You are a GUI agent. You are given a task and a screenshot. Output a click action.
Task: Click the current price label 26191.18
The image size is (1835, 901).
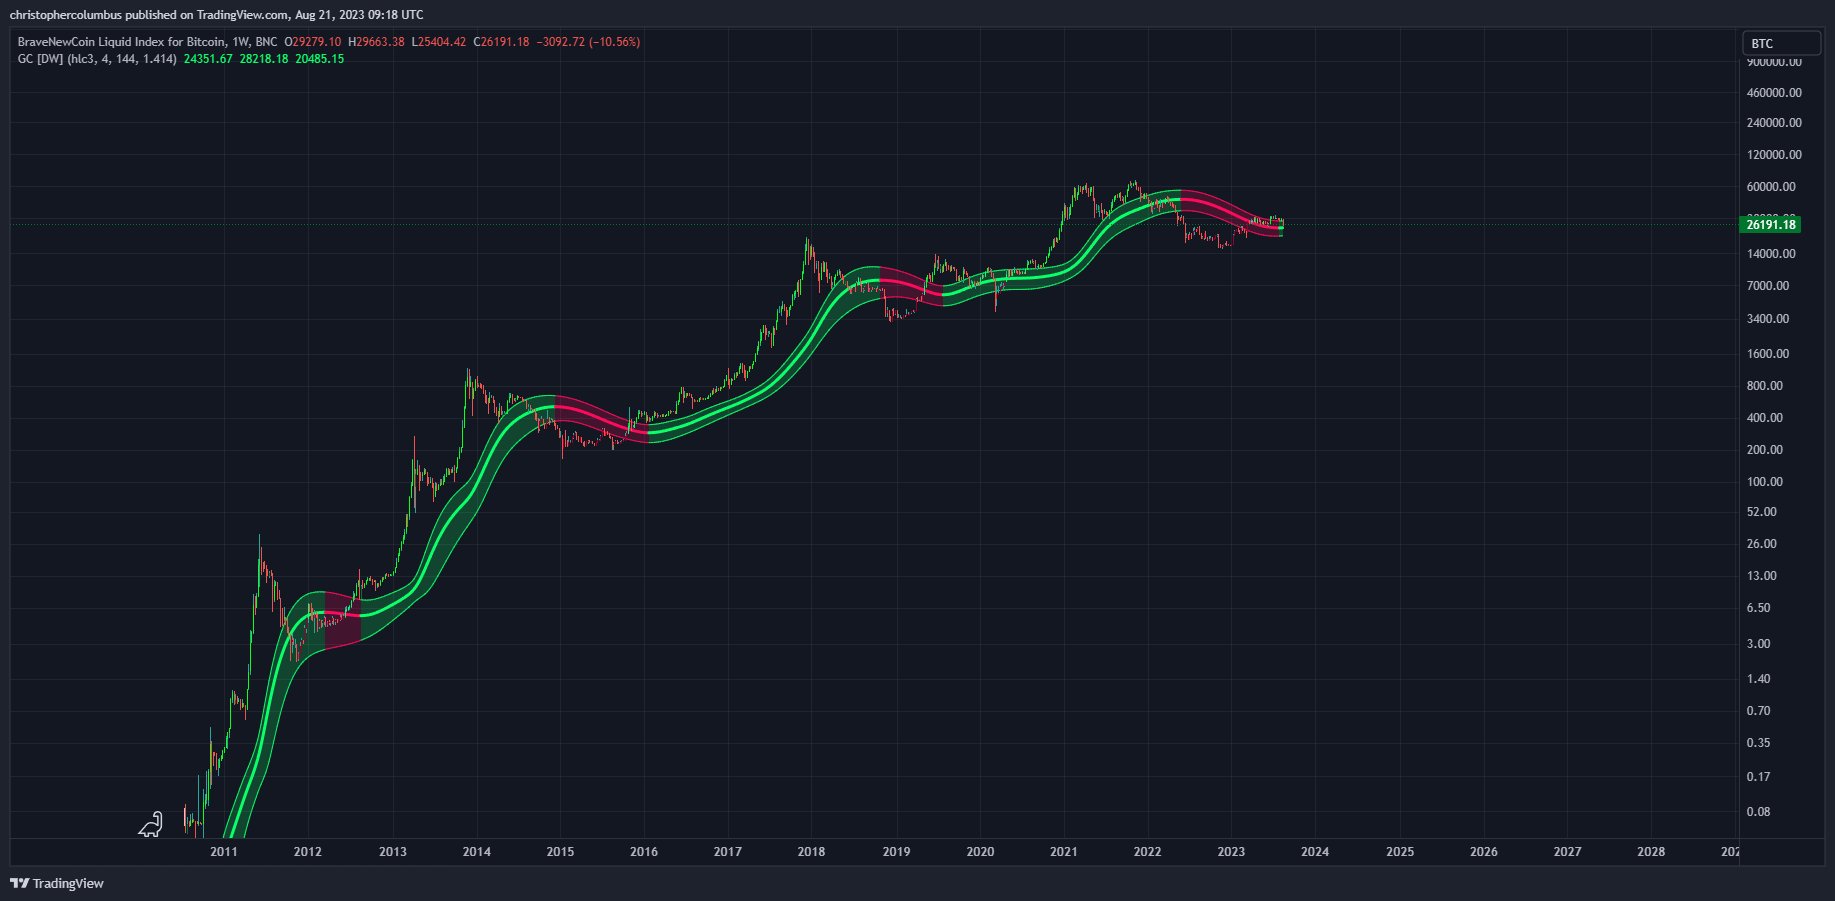pos(1771,224)
